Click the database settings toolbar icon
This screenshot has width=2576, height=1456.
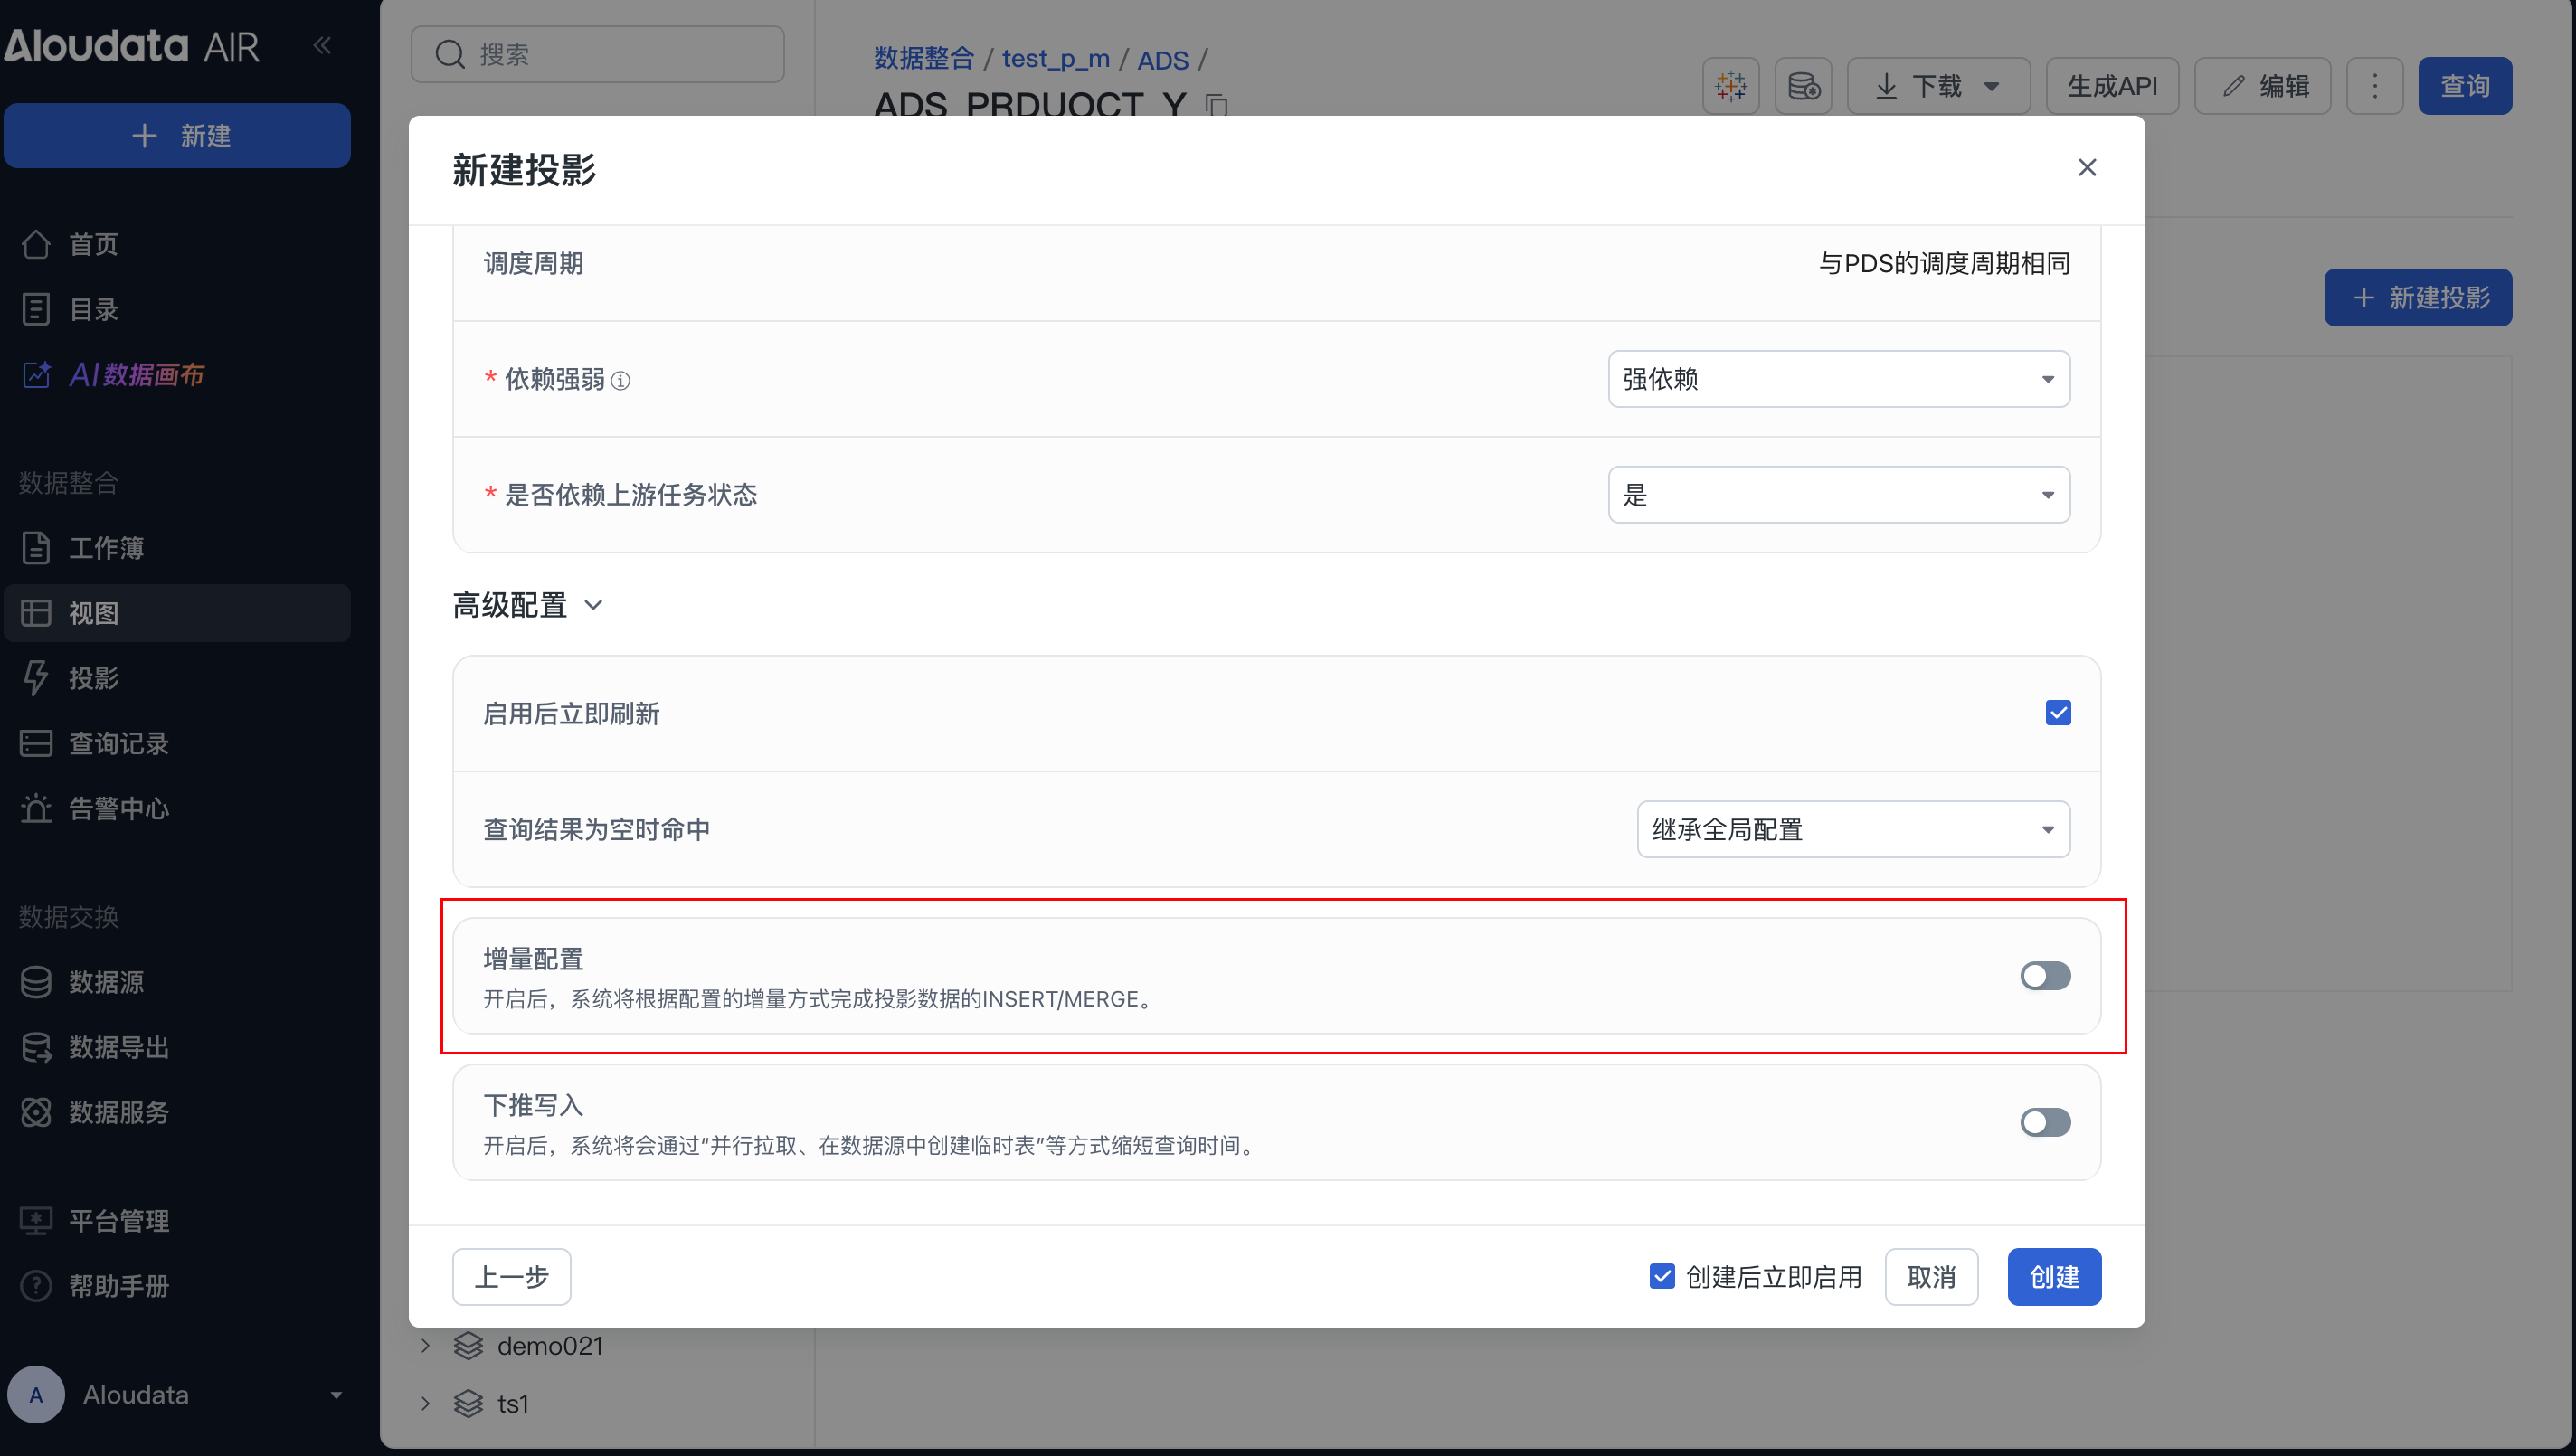[1803, 86]
